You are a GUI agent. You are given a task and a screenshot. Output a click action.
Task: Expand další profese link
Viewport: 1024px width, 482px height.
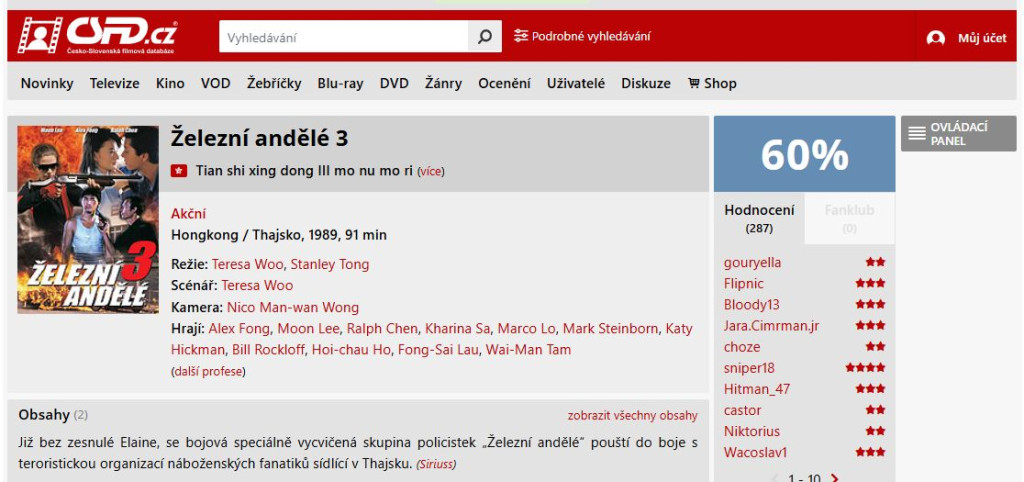tap(208, 371)
